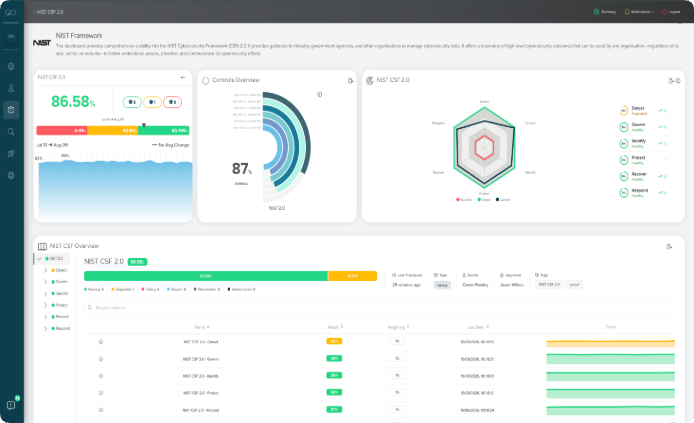Viewport: 694px width, 423px height.
Task: Export the Controls Overview card
Action: 350,81
